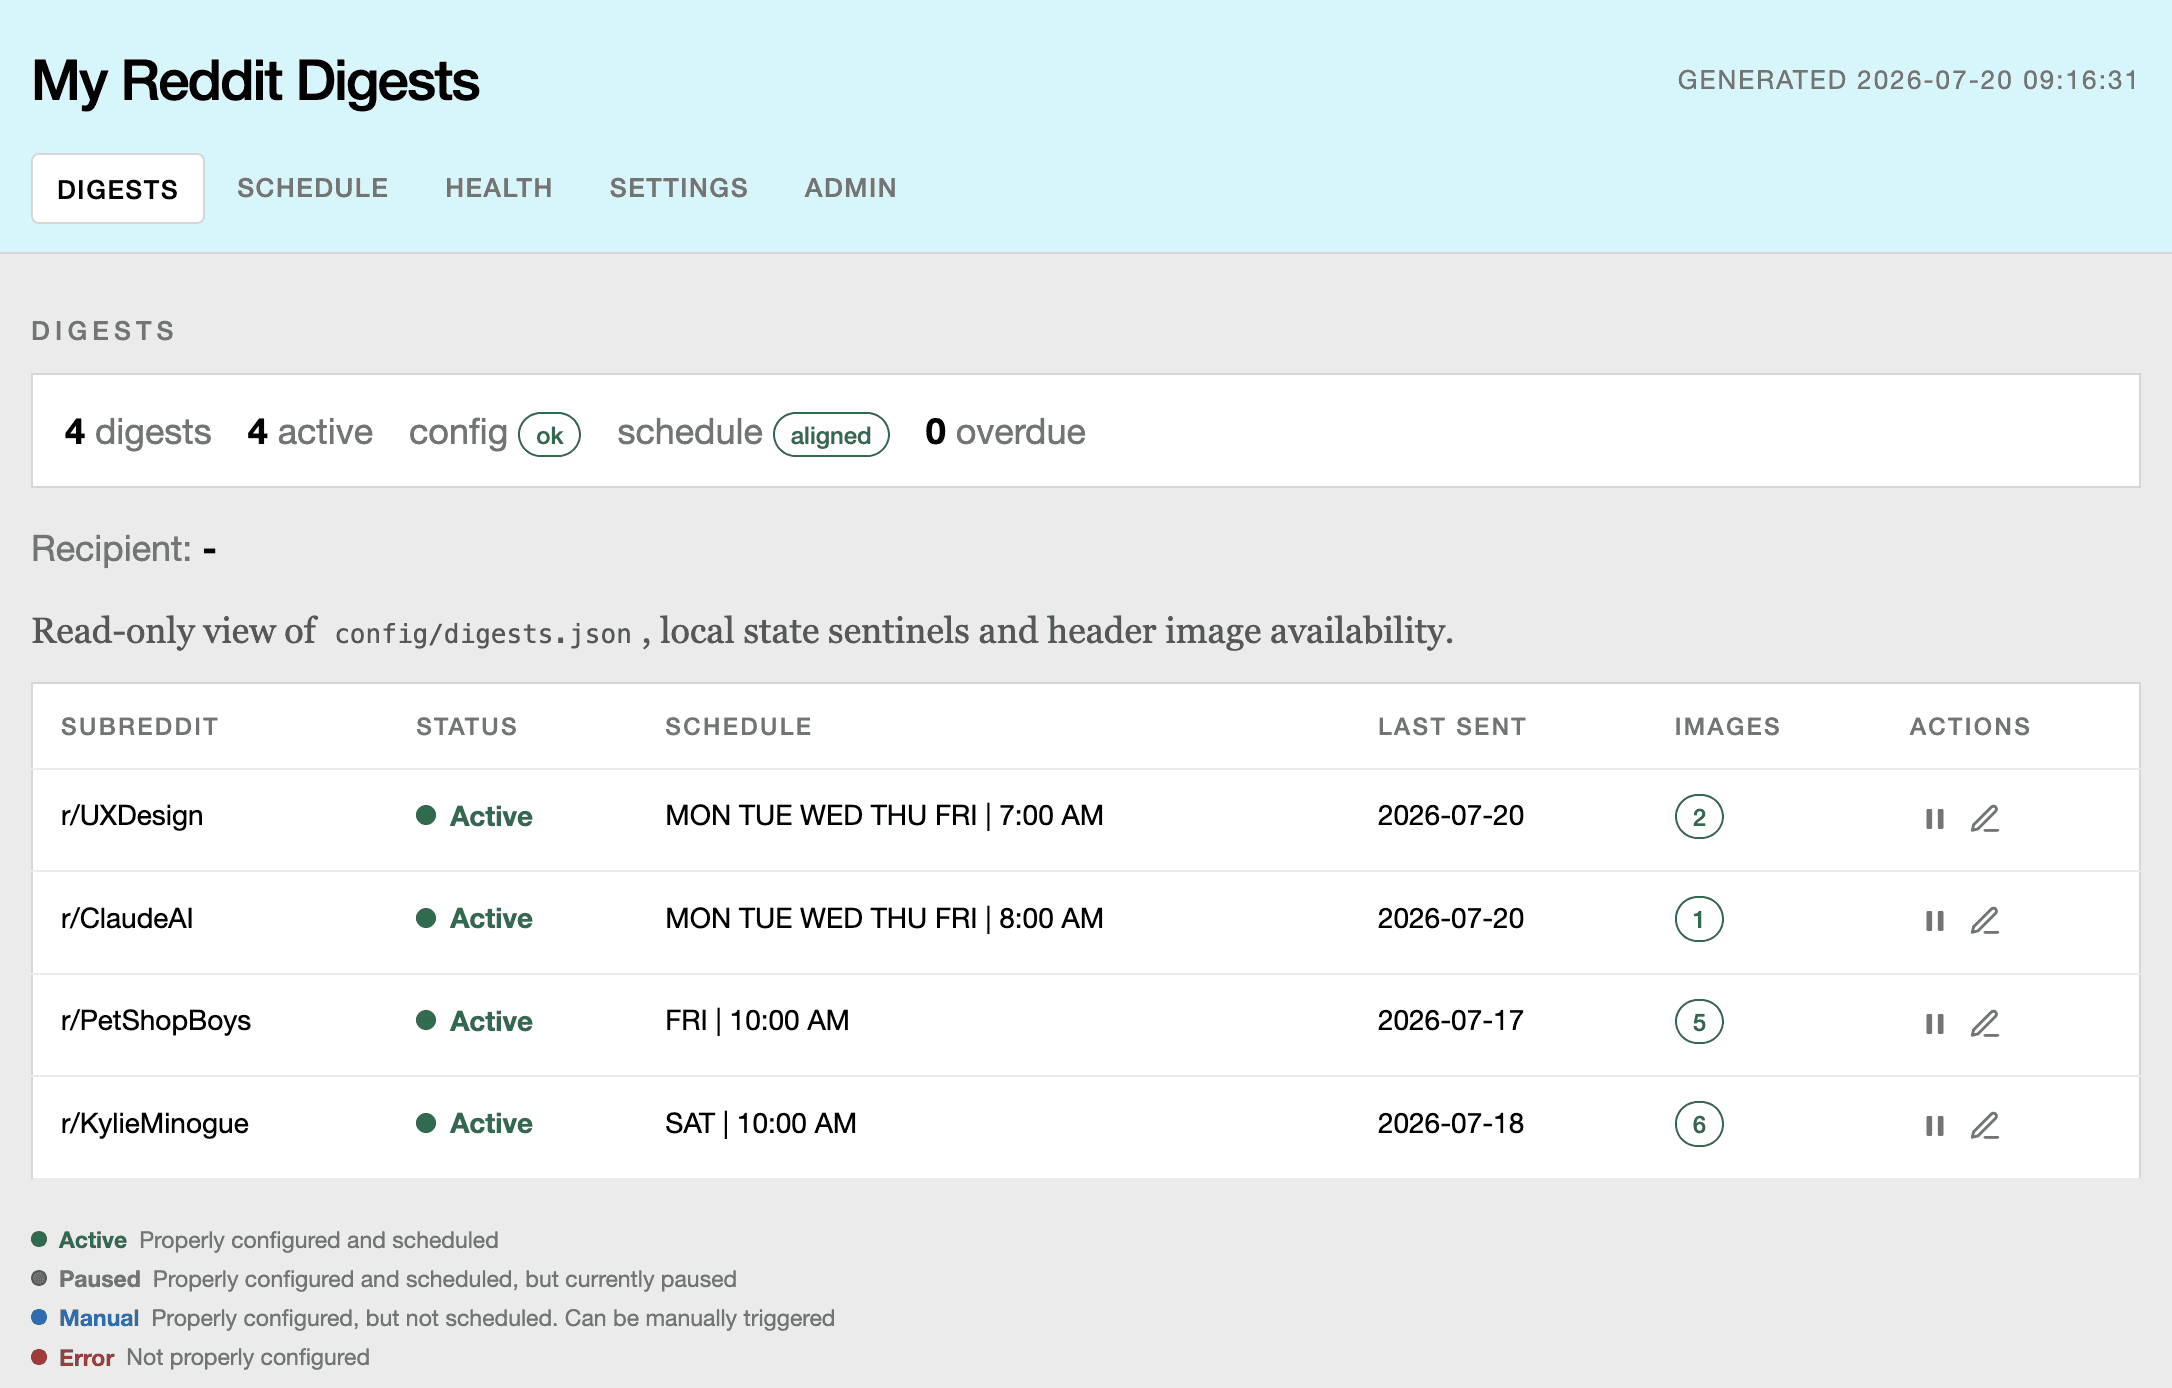Click Active status label for r/ClaudeAI
This screenshot has width=2172, height=1388.
pyautogui.click(x=491, y=918)
